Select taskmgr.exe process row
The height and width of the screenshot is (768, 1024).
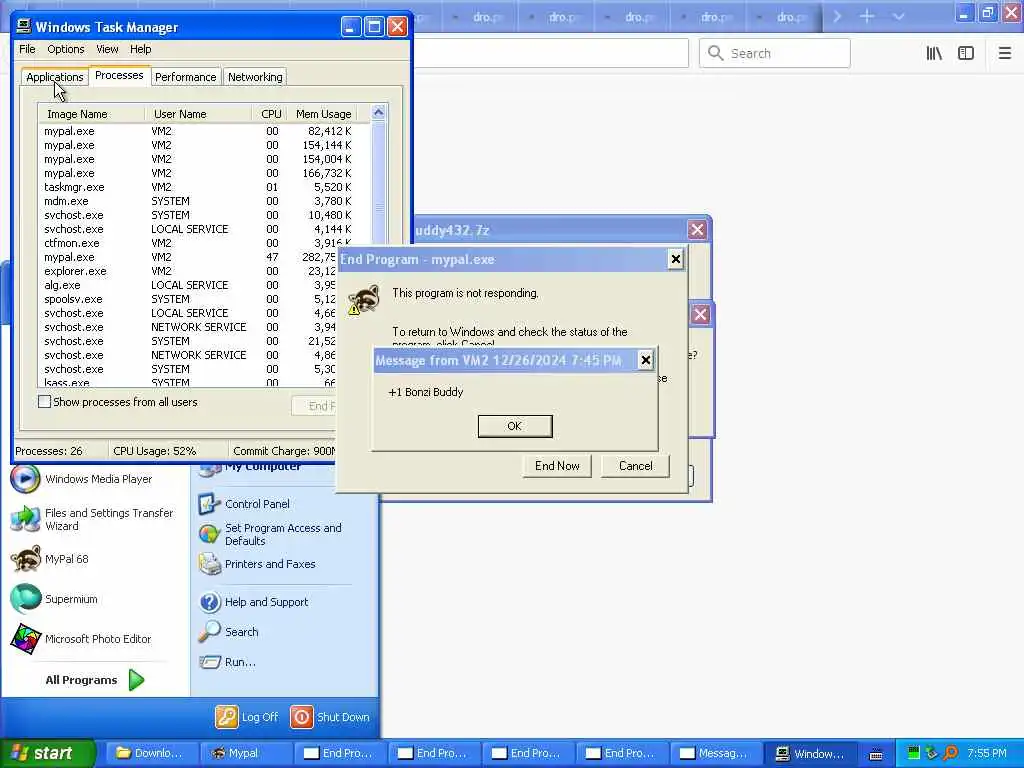pos(198,187)
